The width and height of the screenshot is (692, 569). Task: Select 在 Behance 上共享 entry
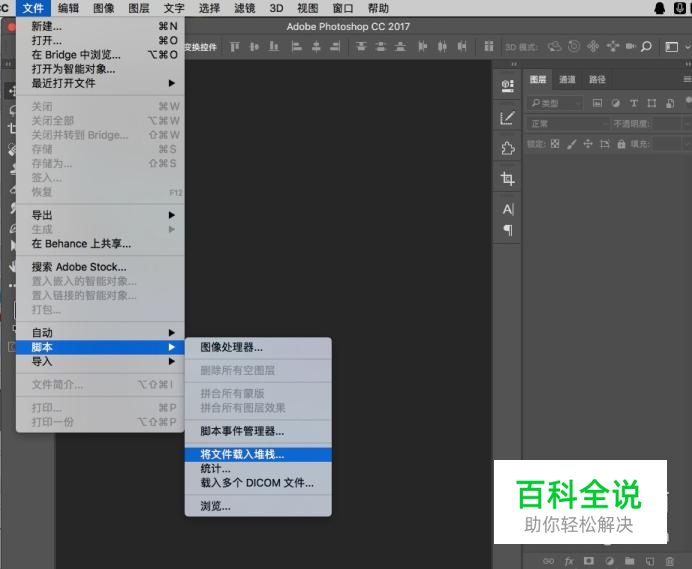(100, 244)
